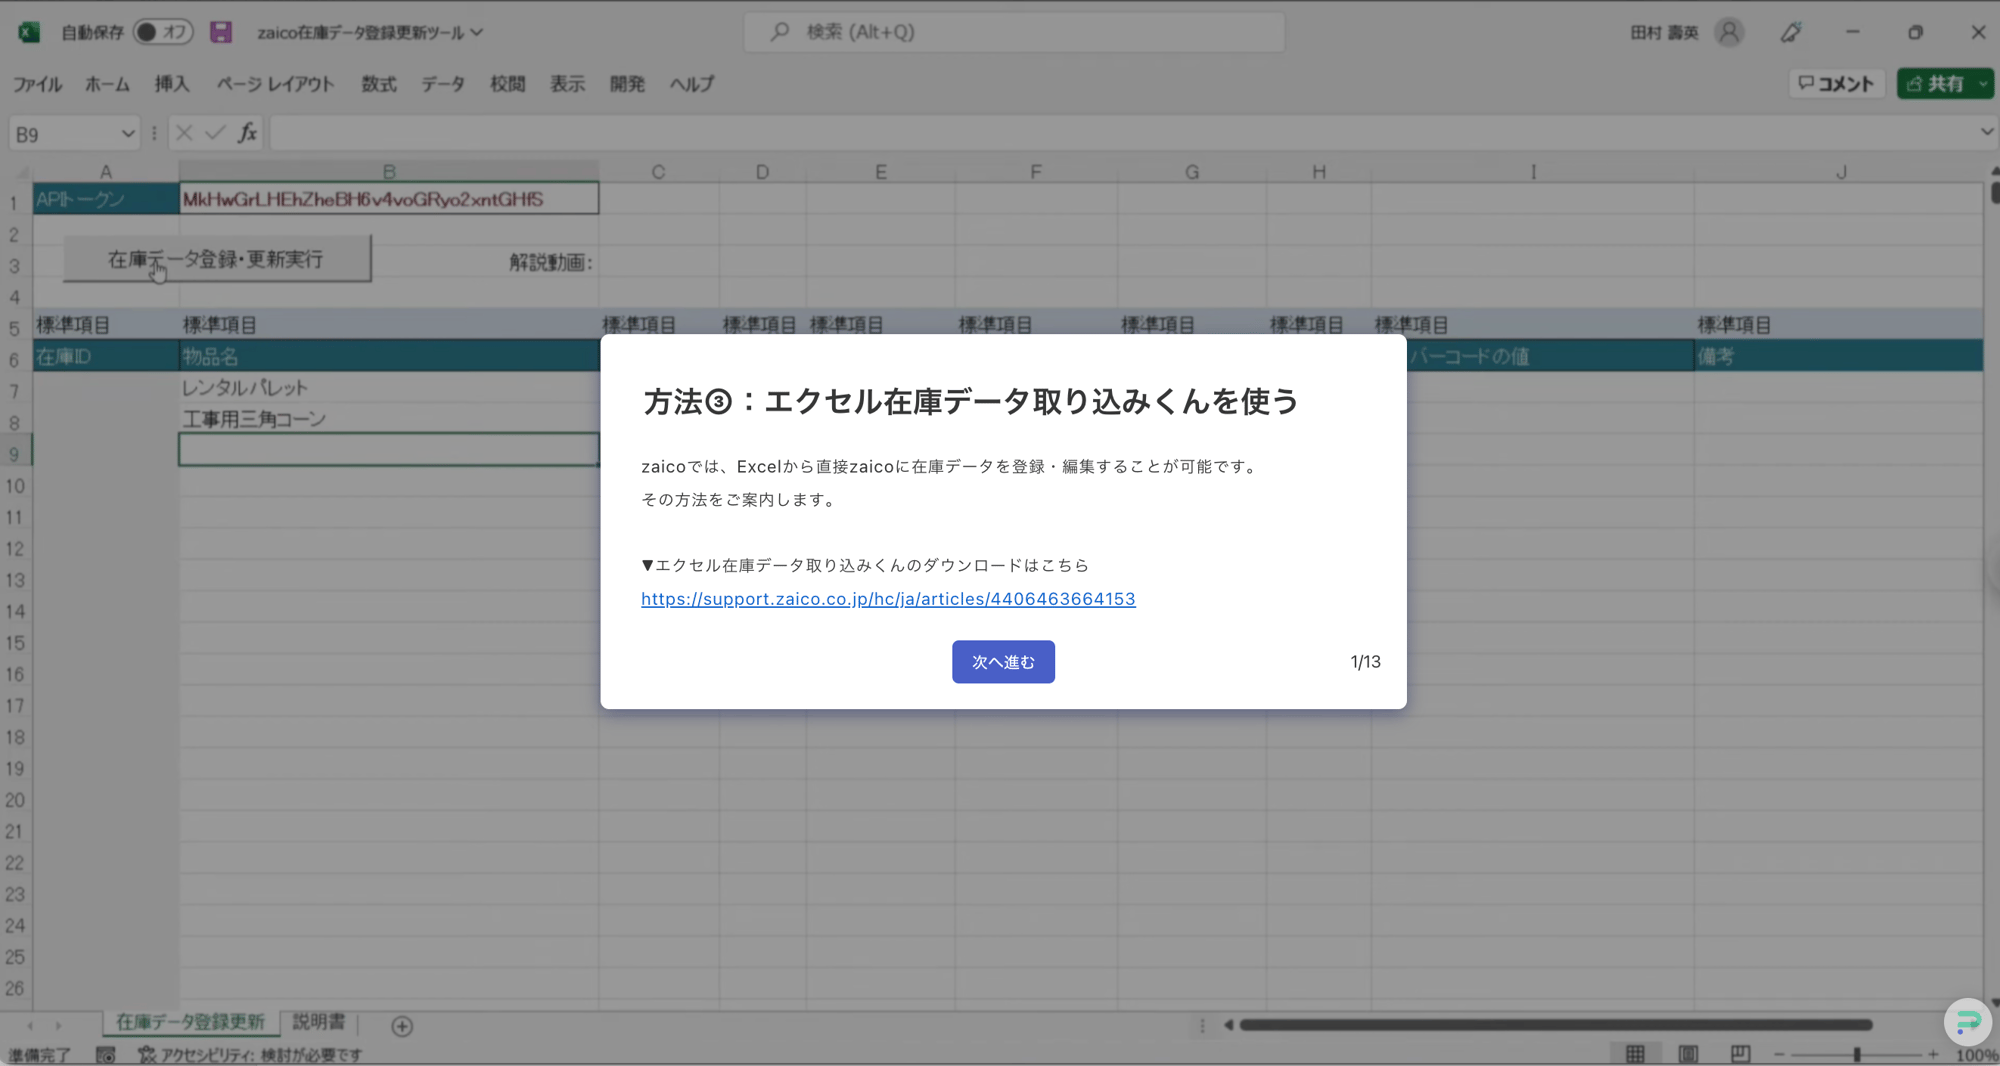Switch to the 説明書 sheet tab
Viewport: 2000px width, 1066px height.
(319, 1022)
